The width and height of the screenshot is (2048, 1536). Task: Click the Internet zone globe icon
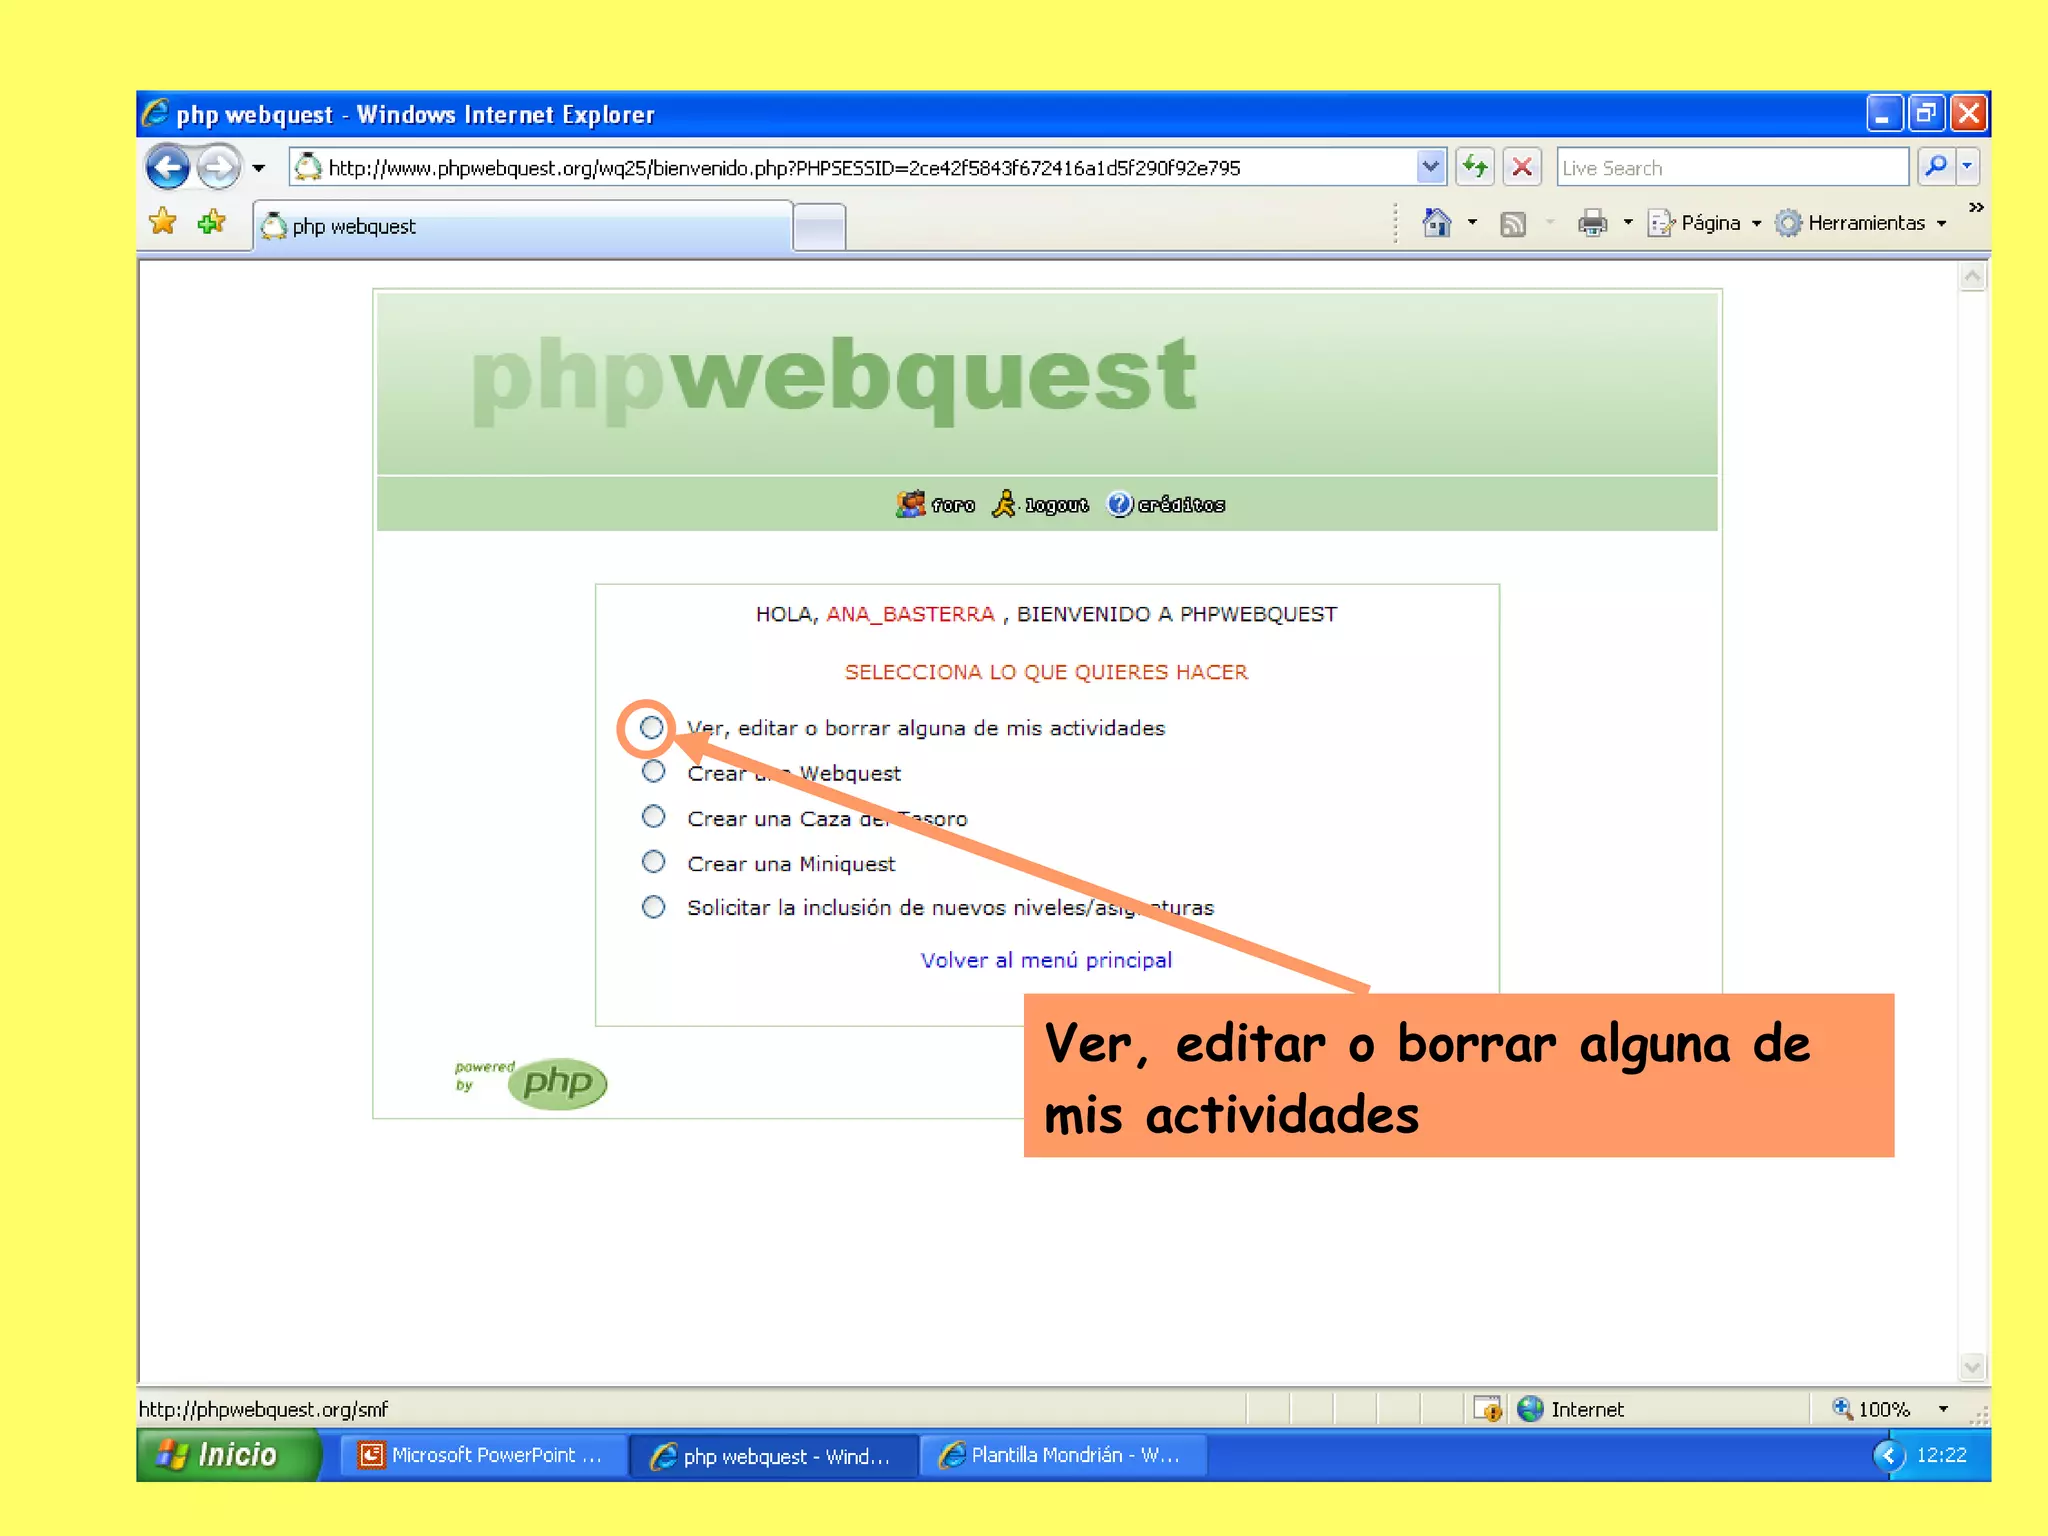click(1530, 1409)
